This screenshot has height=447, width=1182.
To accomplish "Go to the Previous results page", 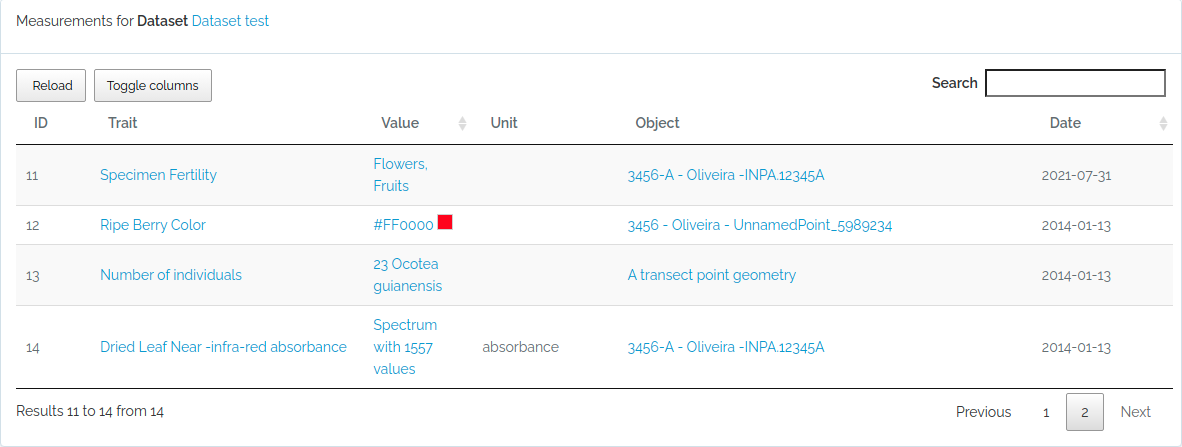I will [984, 412].
